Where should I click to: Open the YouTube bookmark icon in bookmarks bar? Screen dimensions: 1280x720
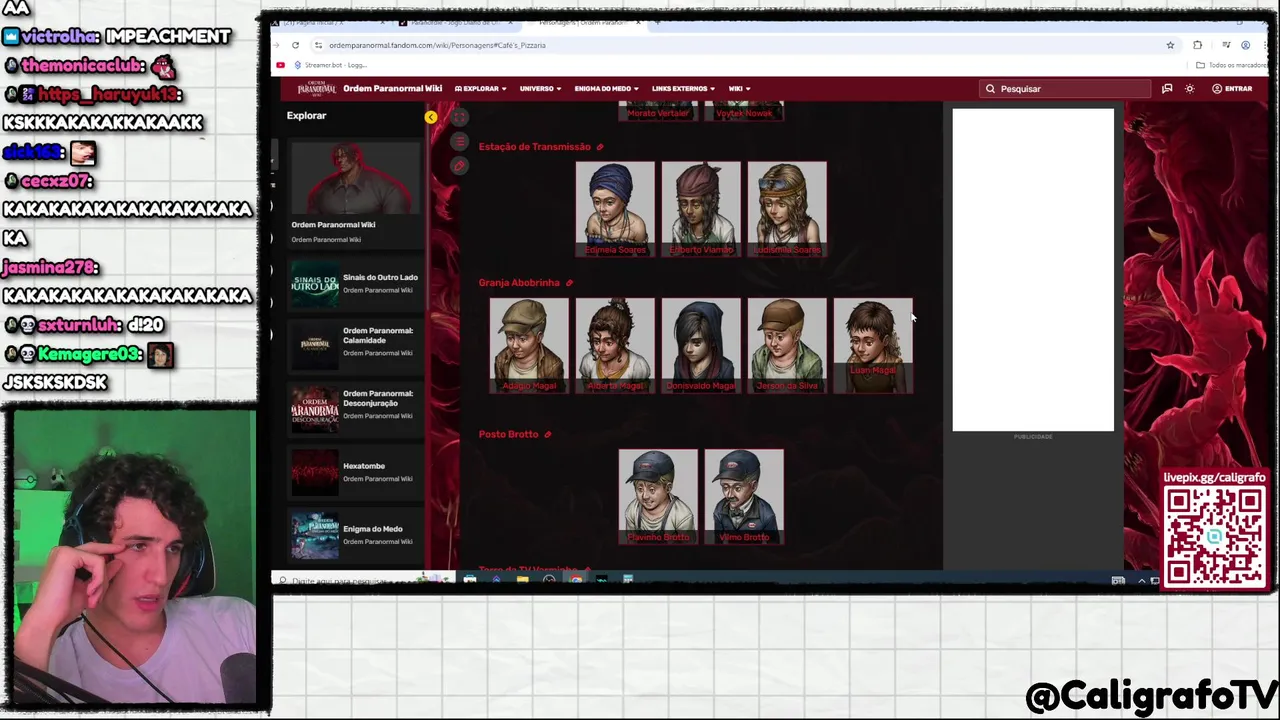(x=280, y=65)
